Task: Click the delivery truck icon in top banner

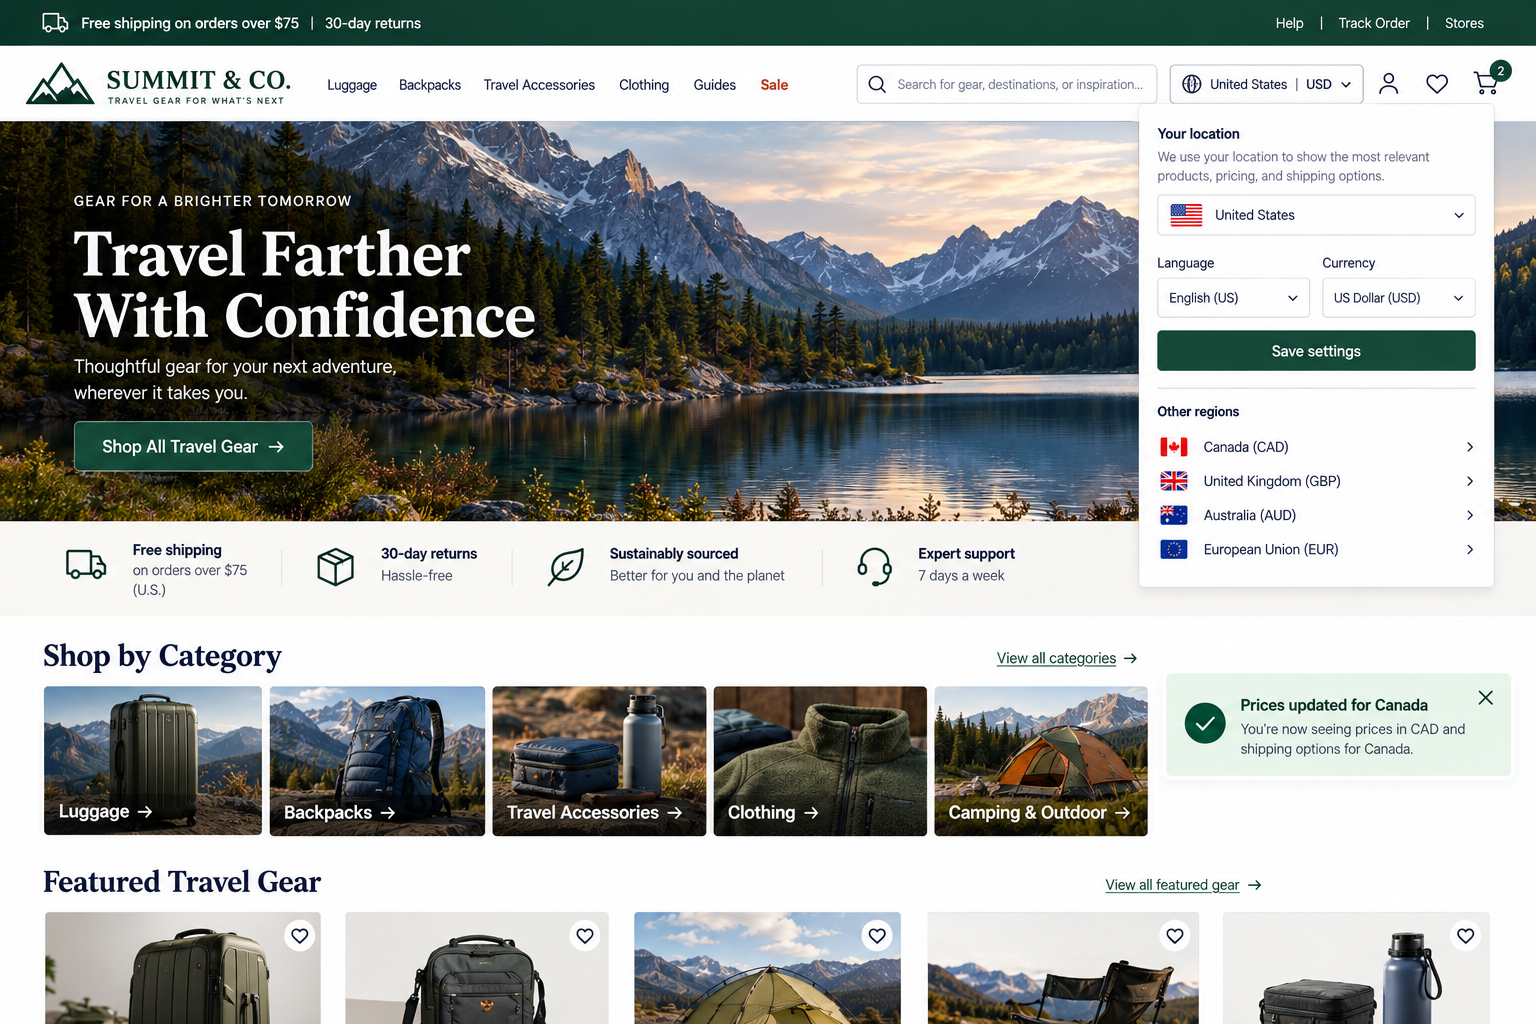Action: point(55,23)
